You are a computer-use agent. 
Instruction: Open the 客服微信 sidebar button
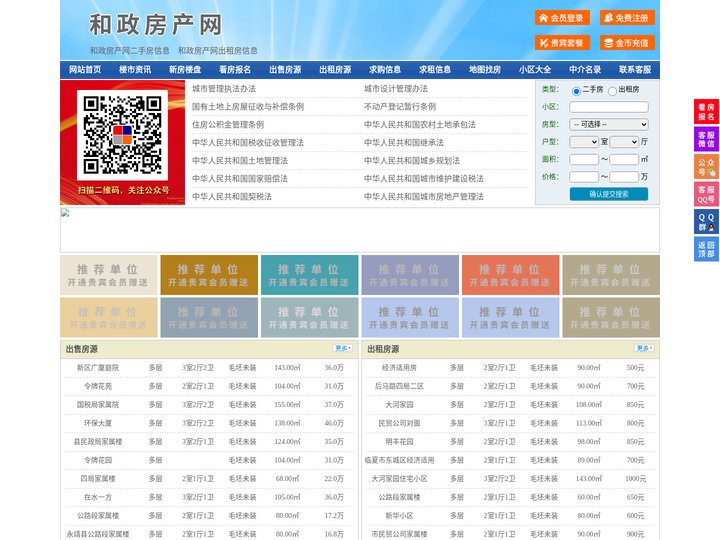pos(706,139)
